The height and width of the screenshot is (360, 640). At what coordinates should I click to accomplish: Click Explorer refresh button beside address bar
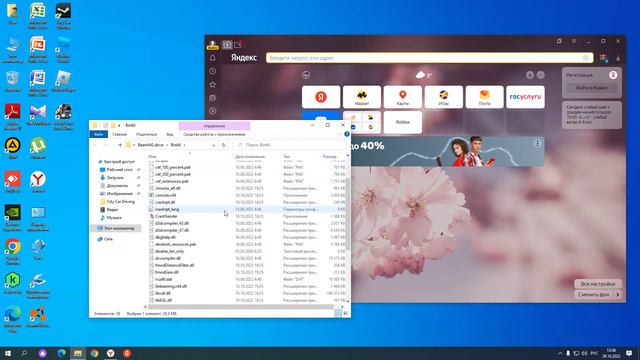(224, 145)
